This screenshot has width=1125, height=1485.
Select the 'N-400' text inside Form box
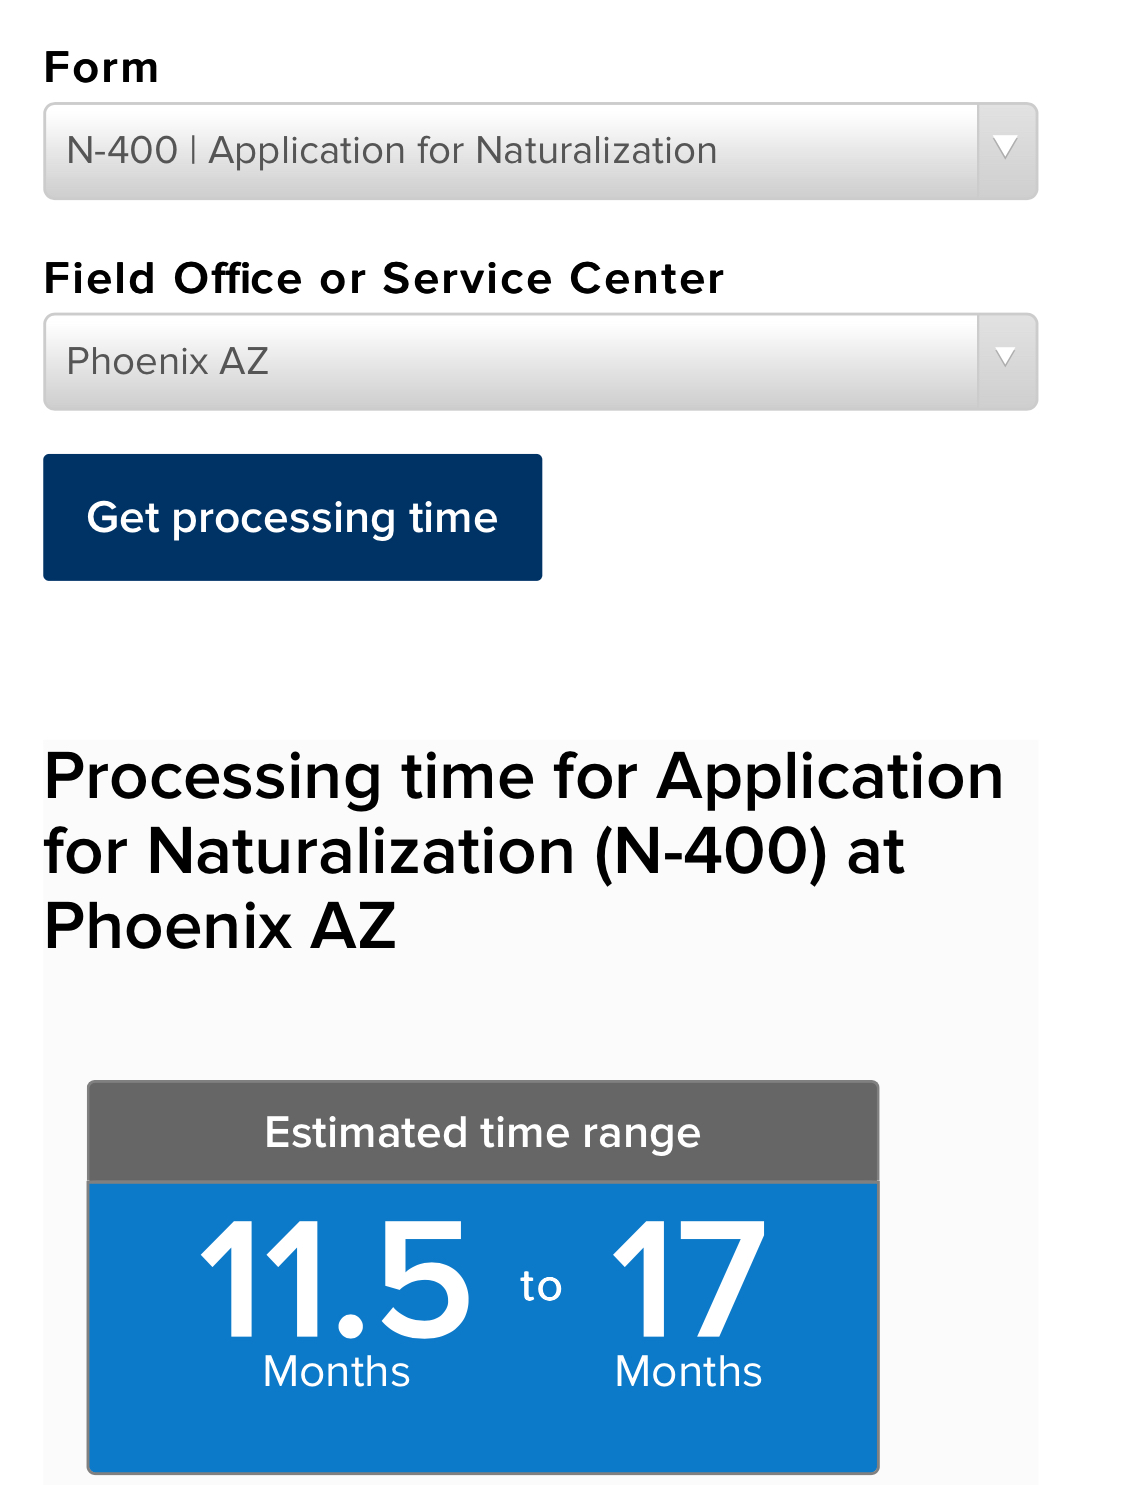pos(122,151)
